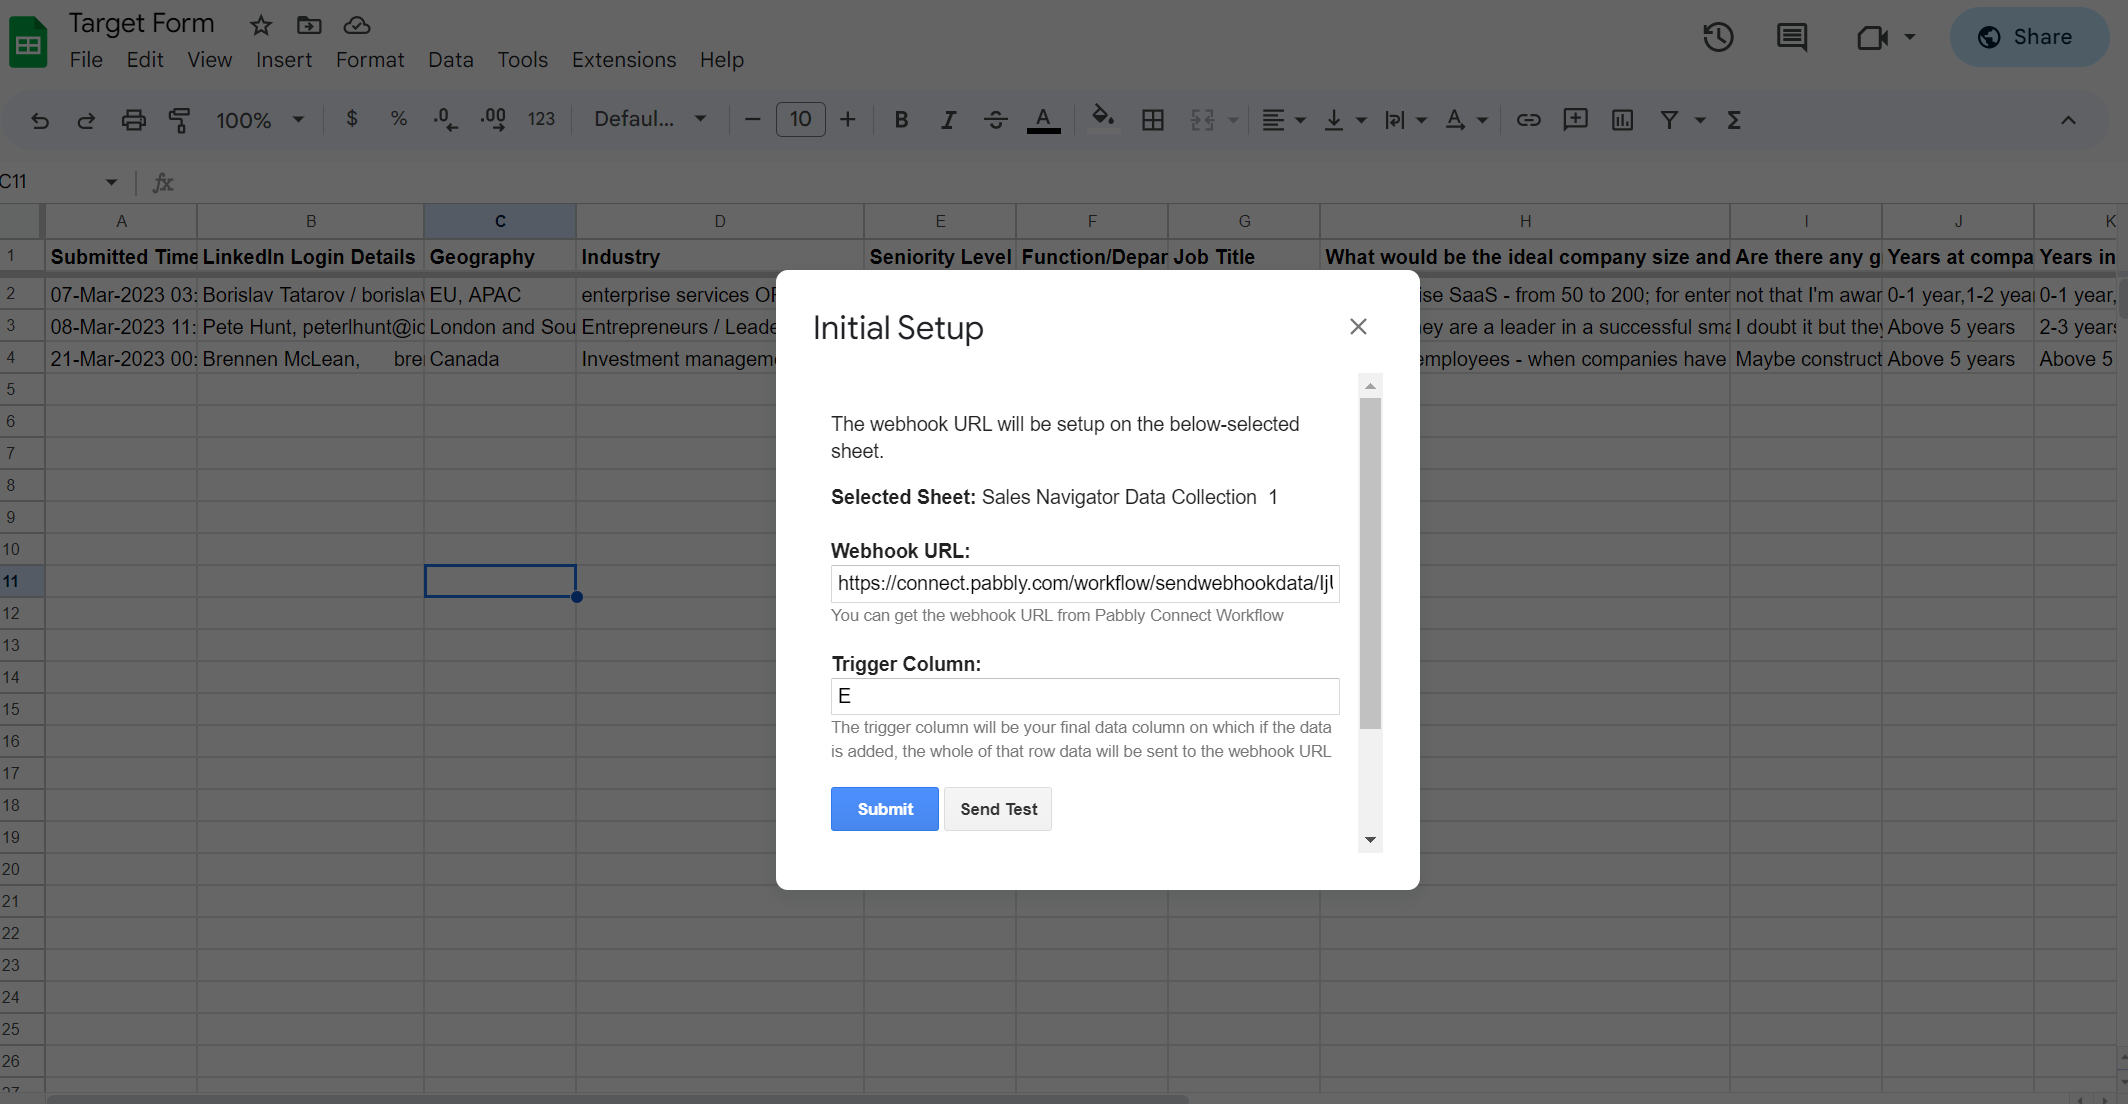The image size is (2128, 1104).
Task: Click the Webhook URL input field
Action: (x=1085, y=583)
